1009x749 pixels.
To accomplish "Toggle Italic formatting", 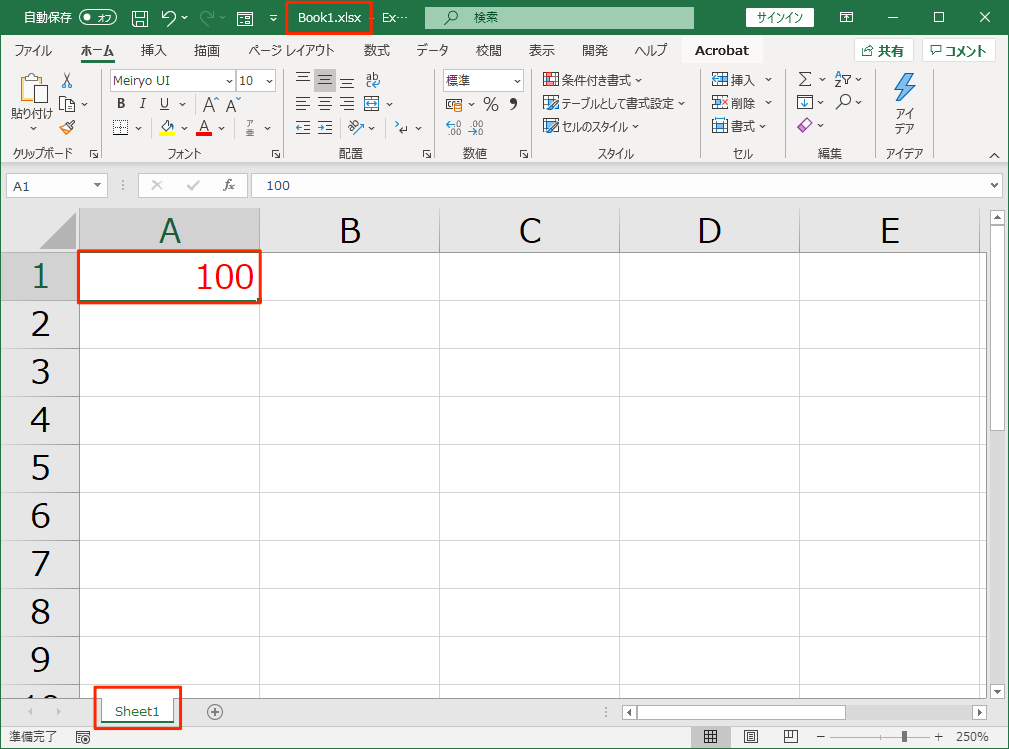I will 141,104.
